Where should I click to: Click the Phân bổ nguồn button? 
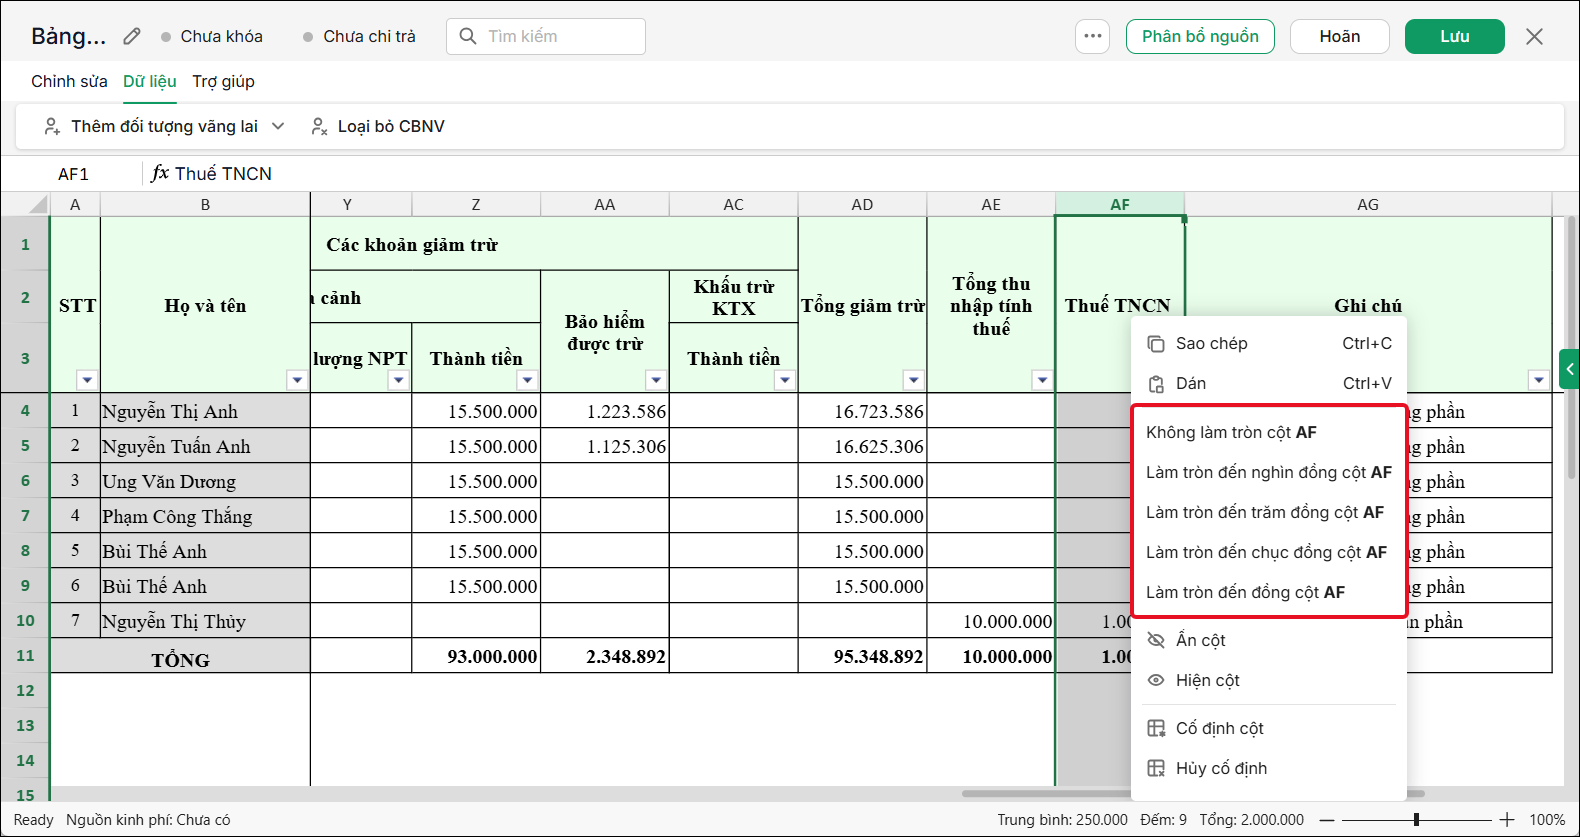coord(1200,36)
